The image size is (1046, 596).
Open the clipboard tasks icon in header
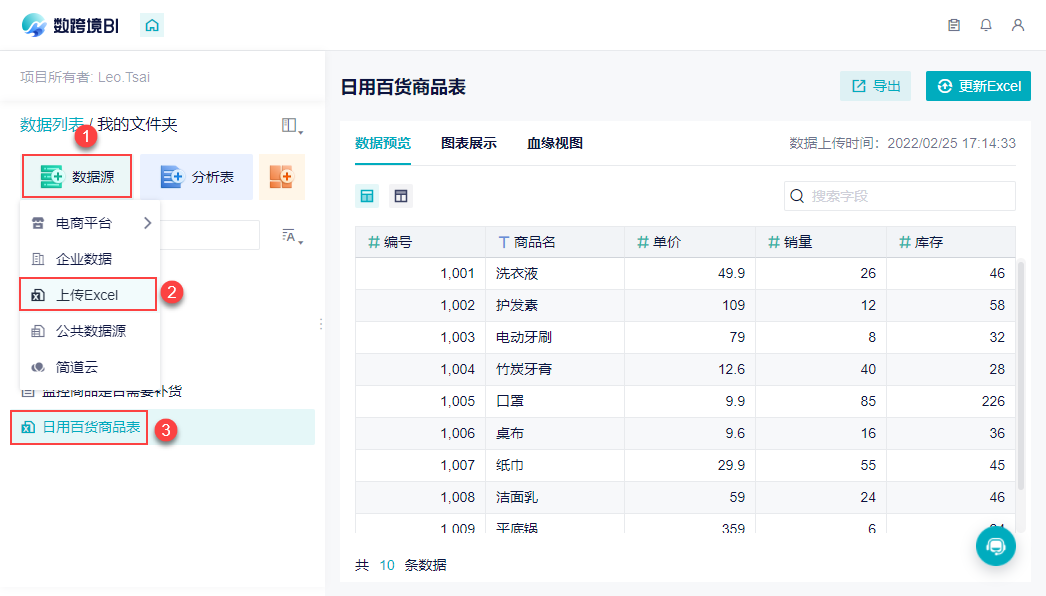pyautogui.click(x=954, y=25)
